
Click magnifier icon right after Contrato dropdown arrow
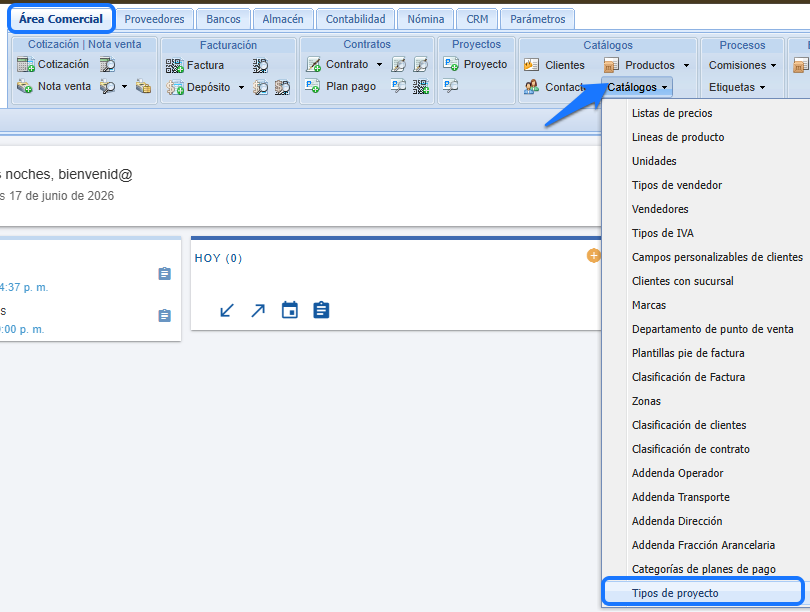398,65
